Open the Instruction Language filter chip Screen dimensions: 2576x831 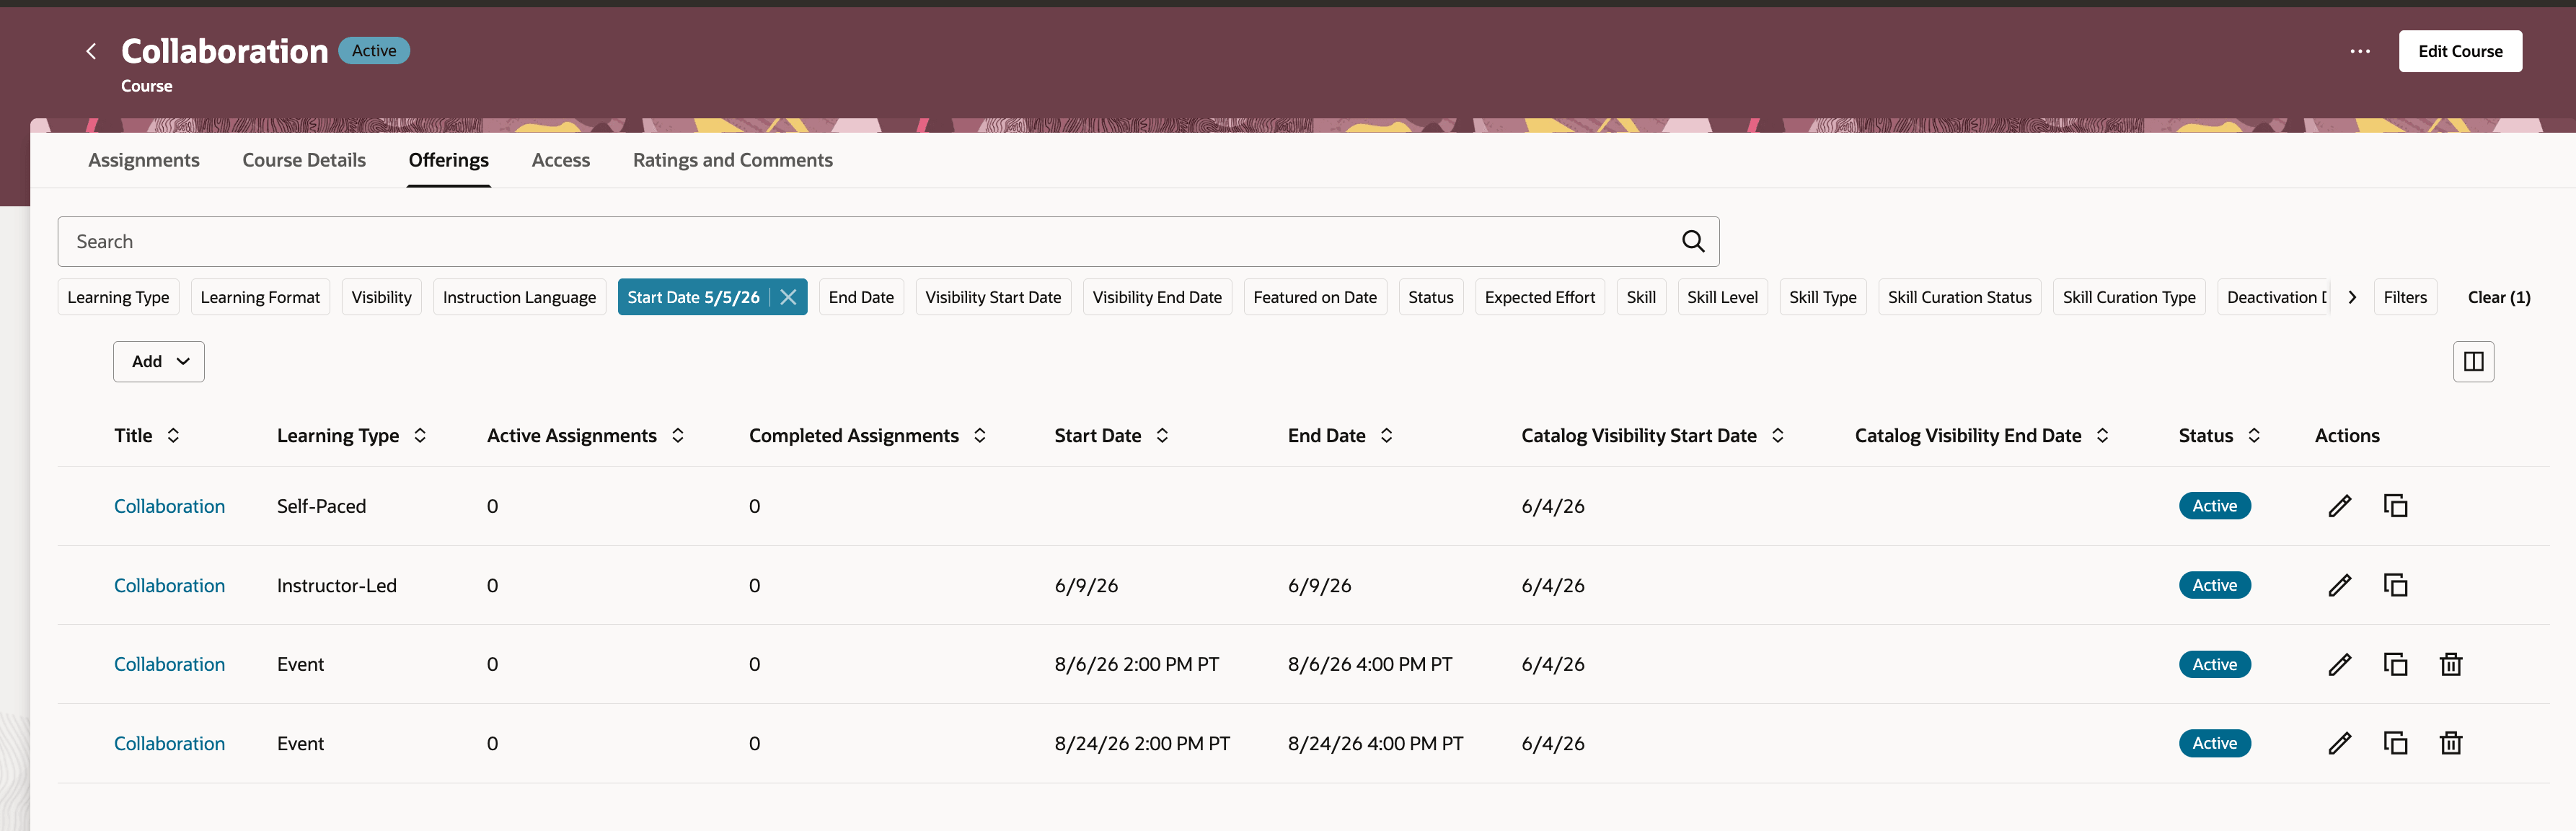[x=519, y=297]
